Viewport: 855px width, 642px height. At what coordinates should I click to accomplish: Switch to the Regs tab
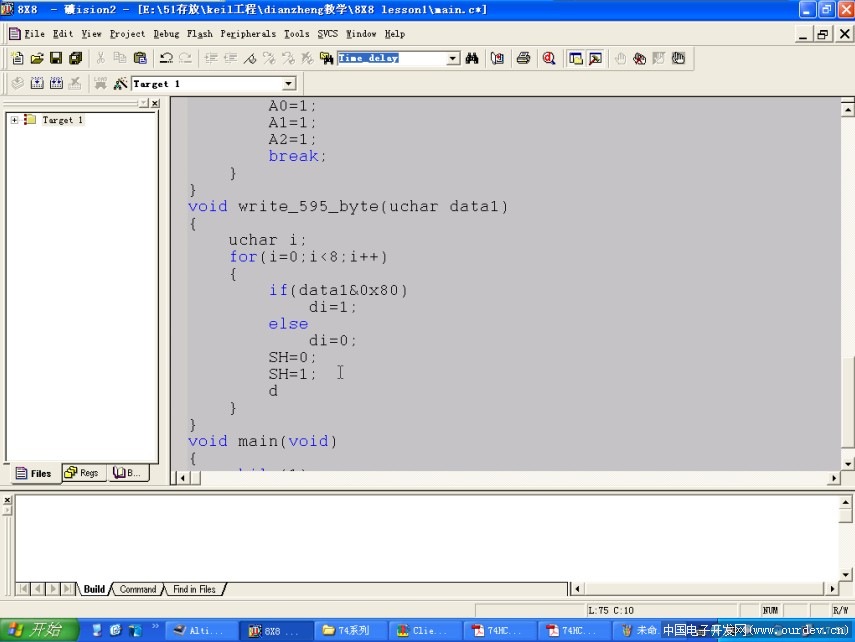82,473
